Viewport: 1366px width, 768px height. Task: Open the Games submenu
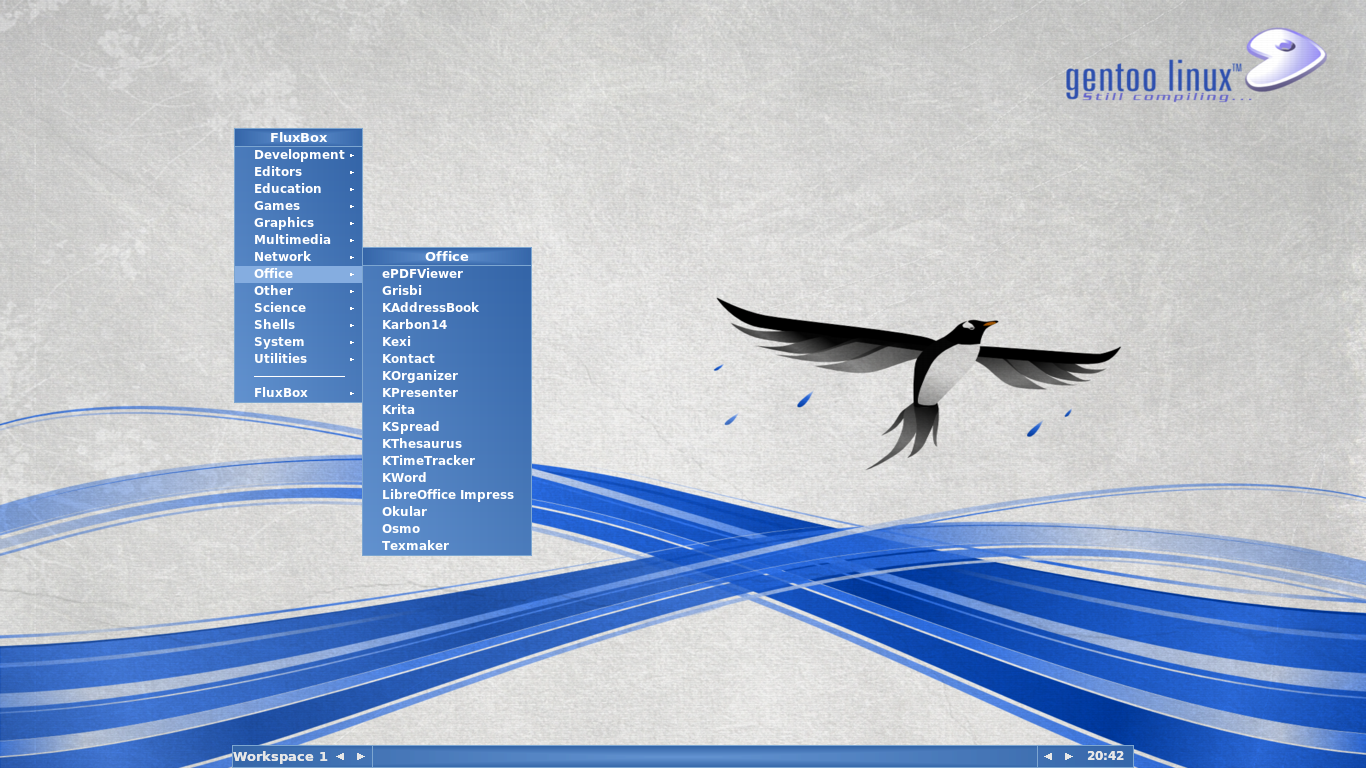298,206
